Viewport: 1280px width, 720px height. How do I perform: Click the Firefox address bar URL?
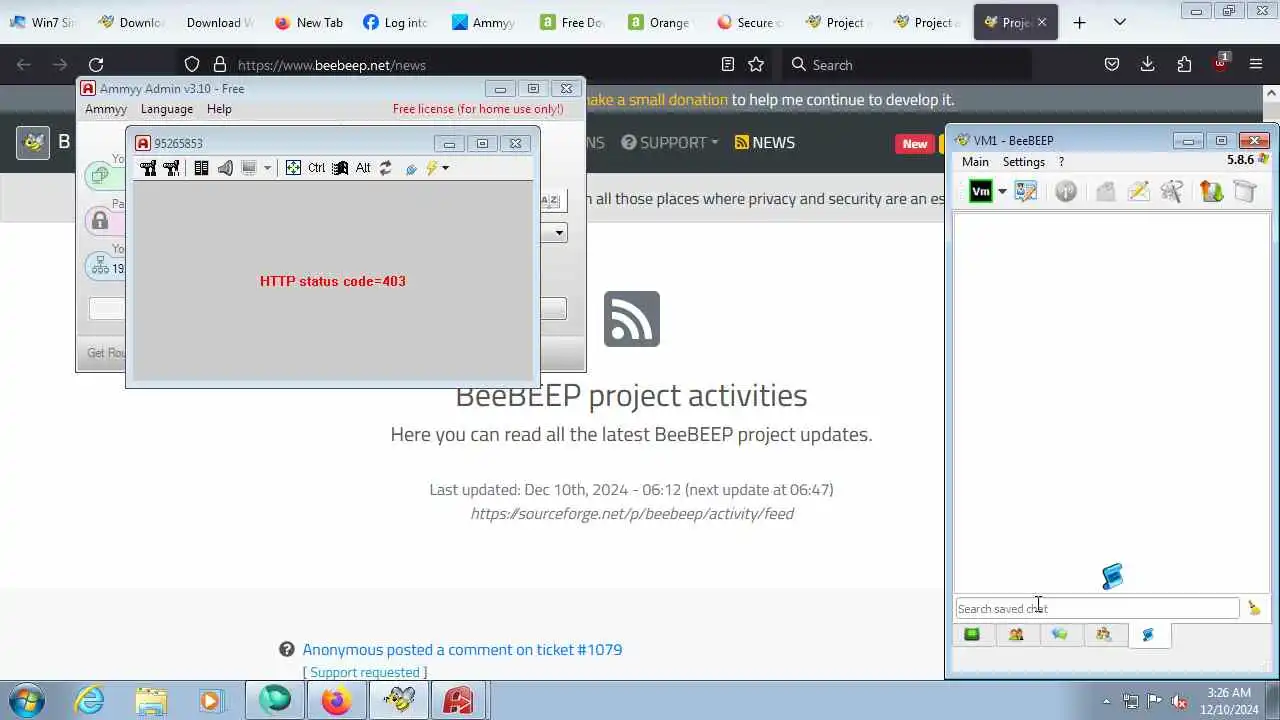coord(332,65)
